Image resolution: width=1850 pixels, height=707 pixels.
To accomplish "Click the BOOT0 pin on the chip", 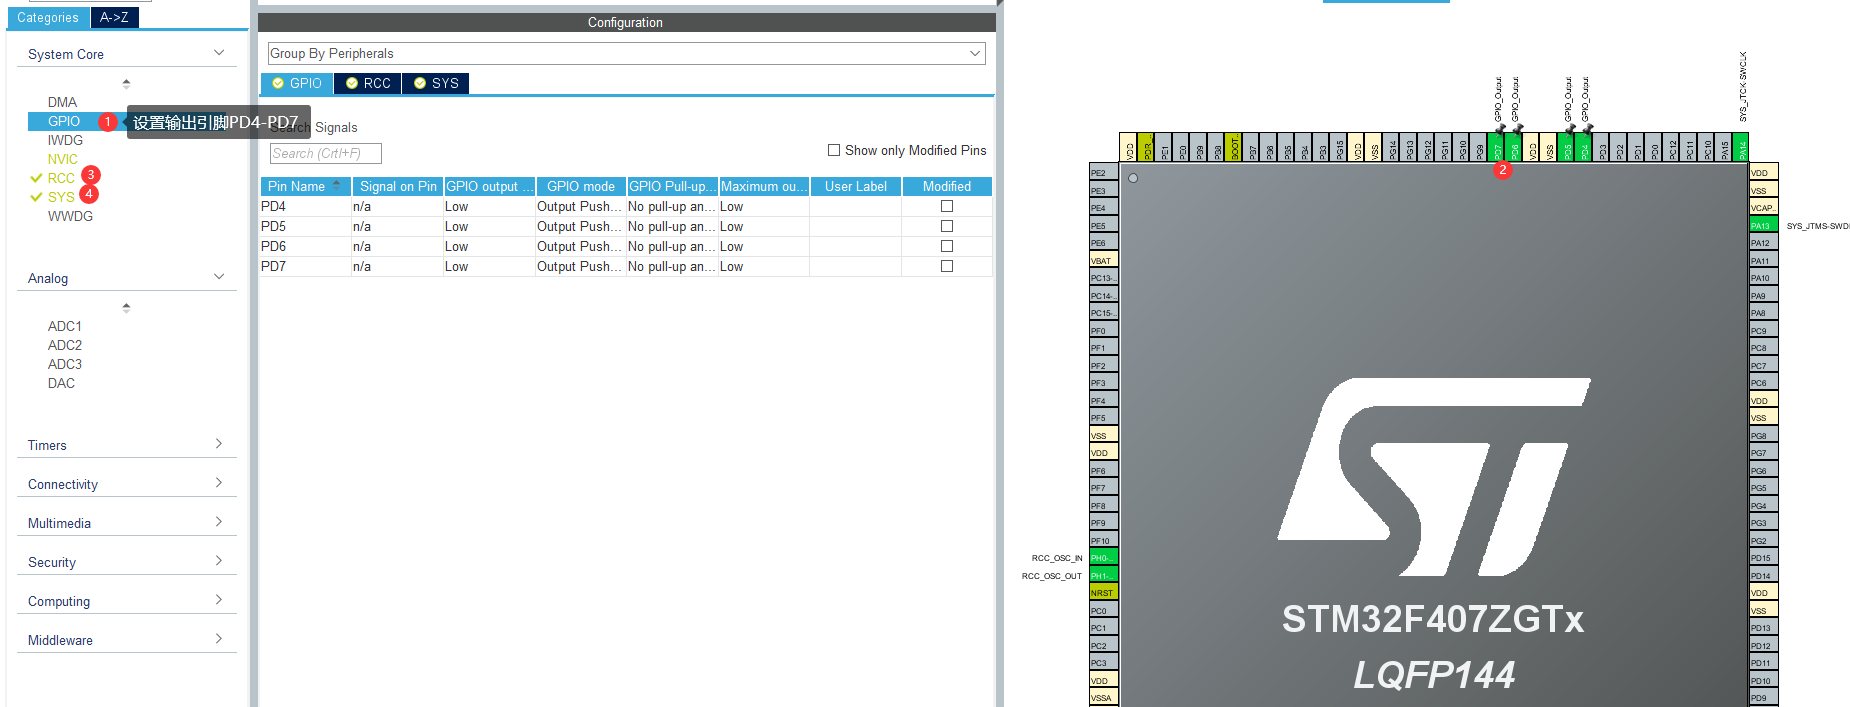I will click(x=1233, y=147).
